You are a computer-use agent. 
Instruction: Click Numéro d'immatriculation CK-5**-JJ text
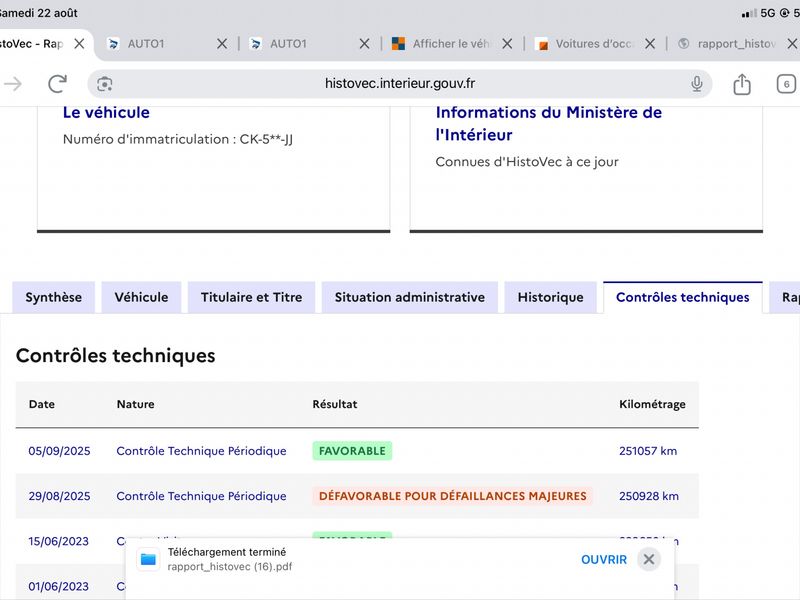[178, 139]
